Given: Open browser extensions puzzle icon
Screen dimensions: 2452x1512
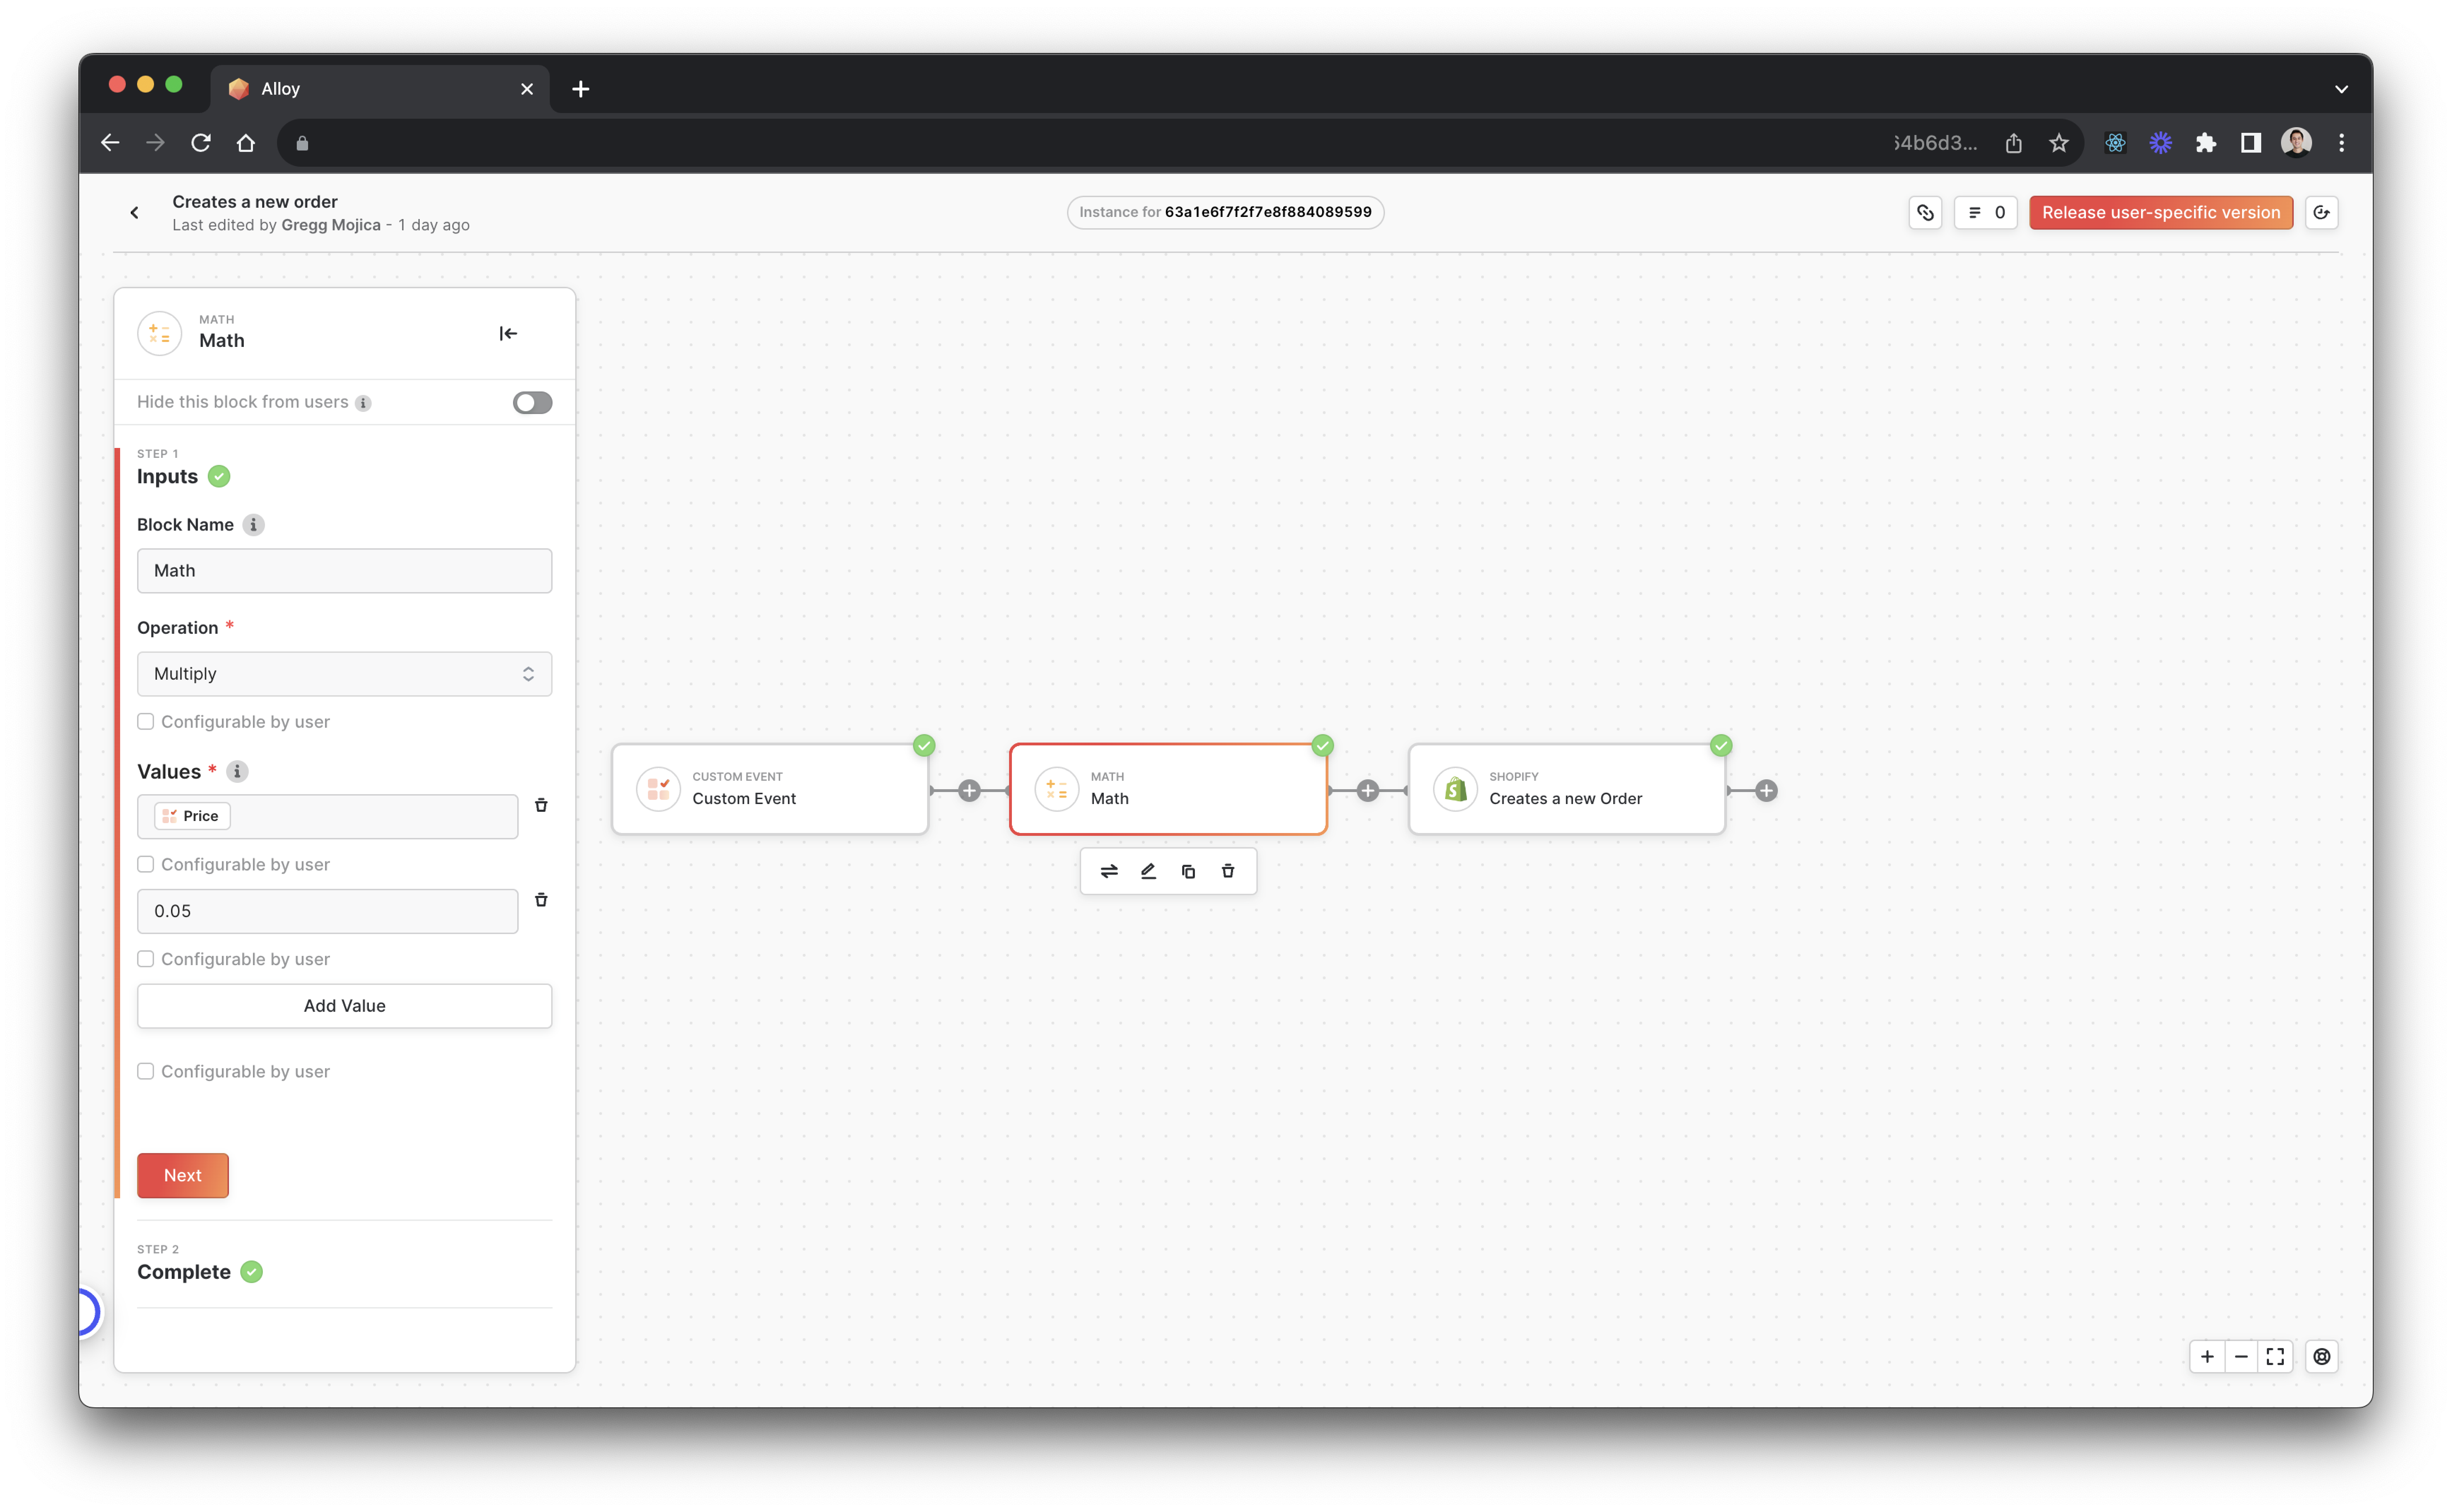Looking at the screenshot, I should [2206, 143].
